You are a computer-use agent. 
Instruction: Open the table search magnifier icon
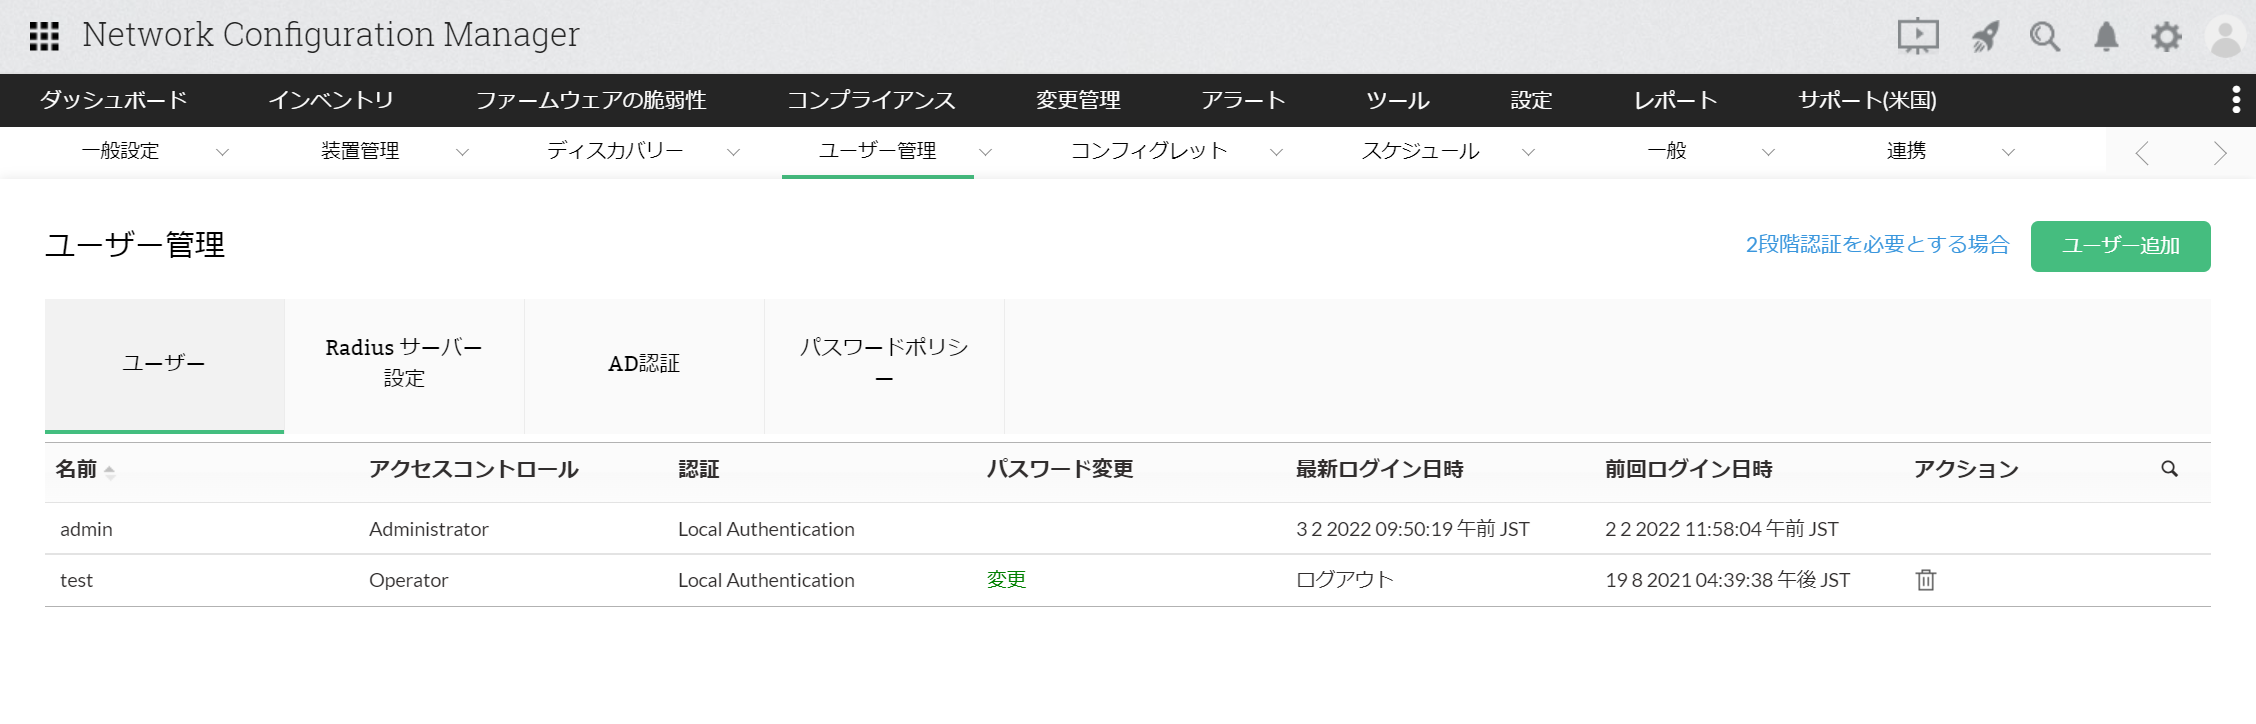(2169, 469)
